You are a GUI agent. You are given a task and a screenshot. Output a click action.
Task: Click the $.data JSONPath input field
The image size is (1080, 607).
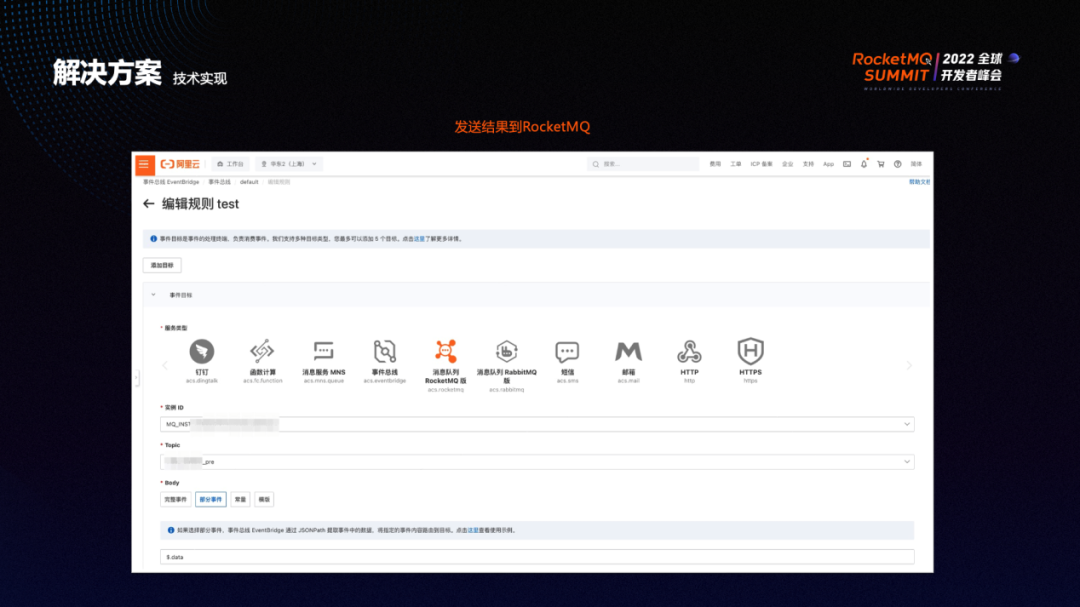[x=537, y=557]
